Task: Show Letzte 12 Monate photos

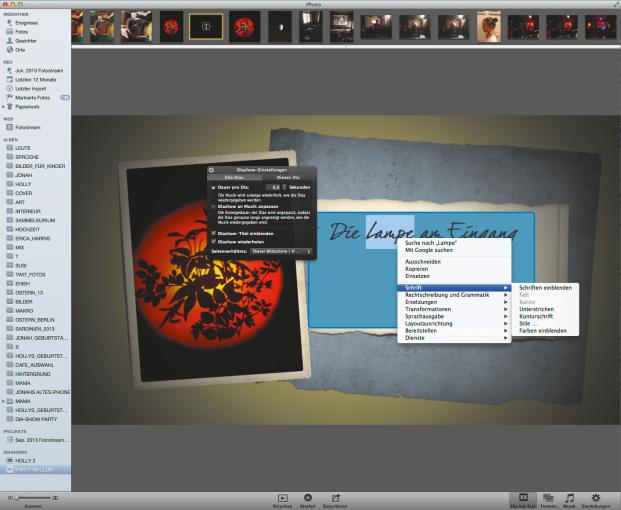Action: (x=35, y=80)
